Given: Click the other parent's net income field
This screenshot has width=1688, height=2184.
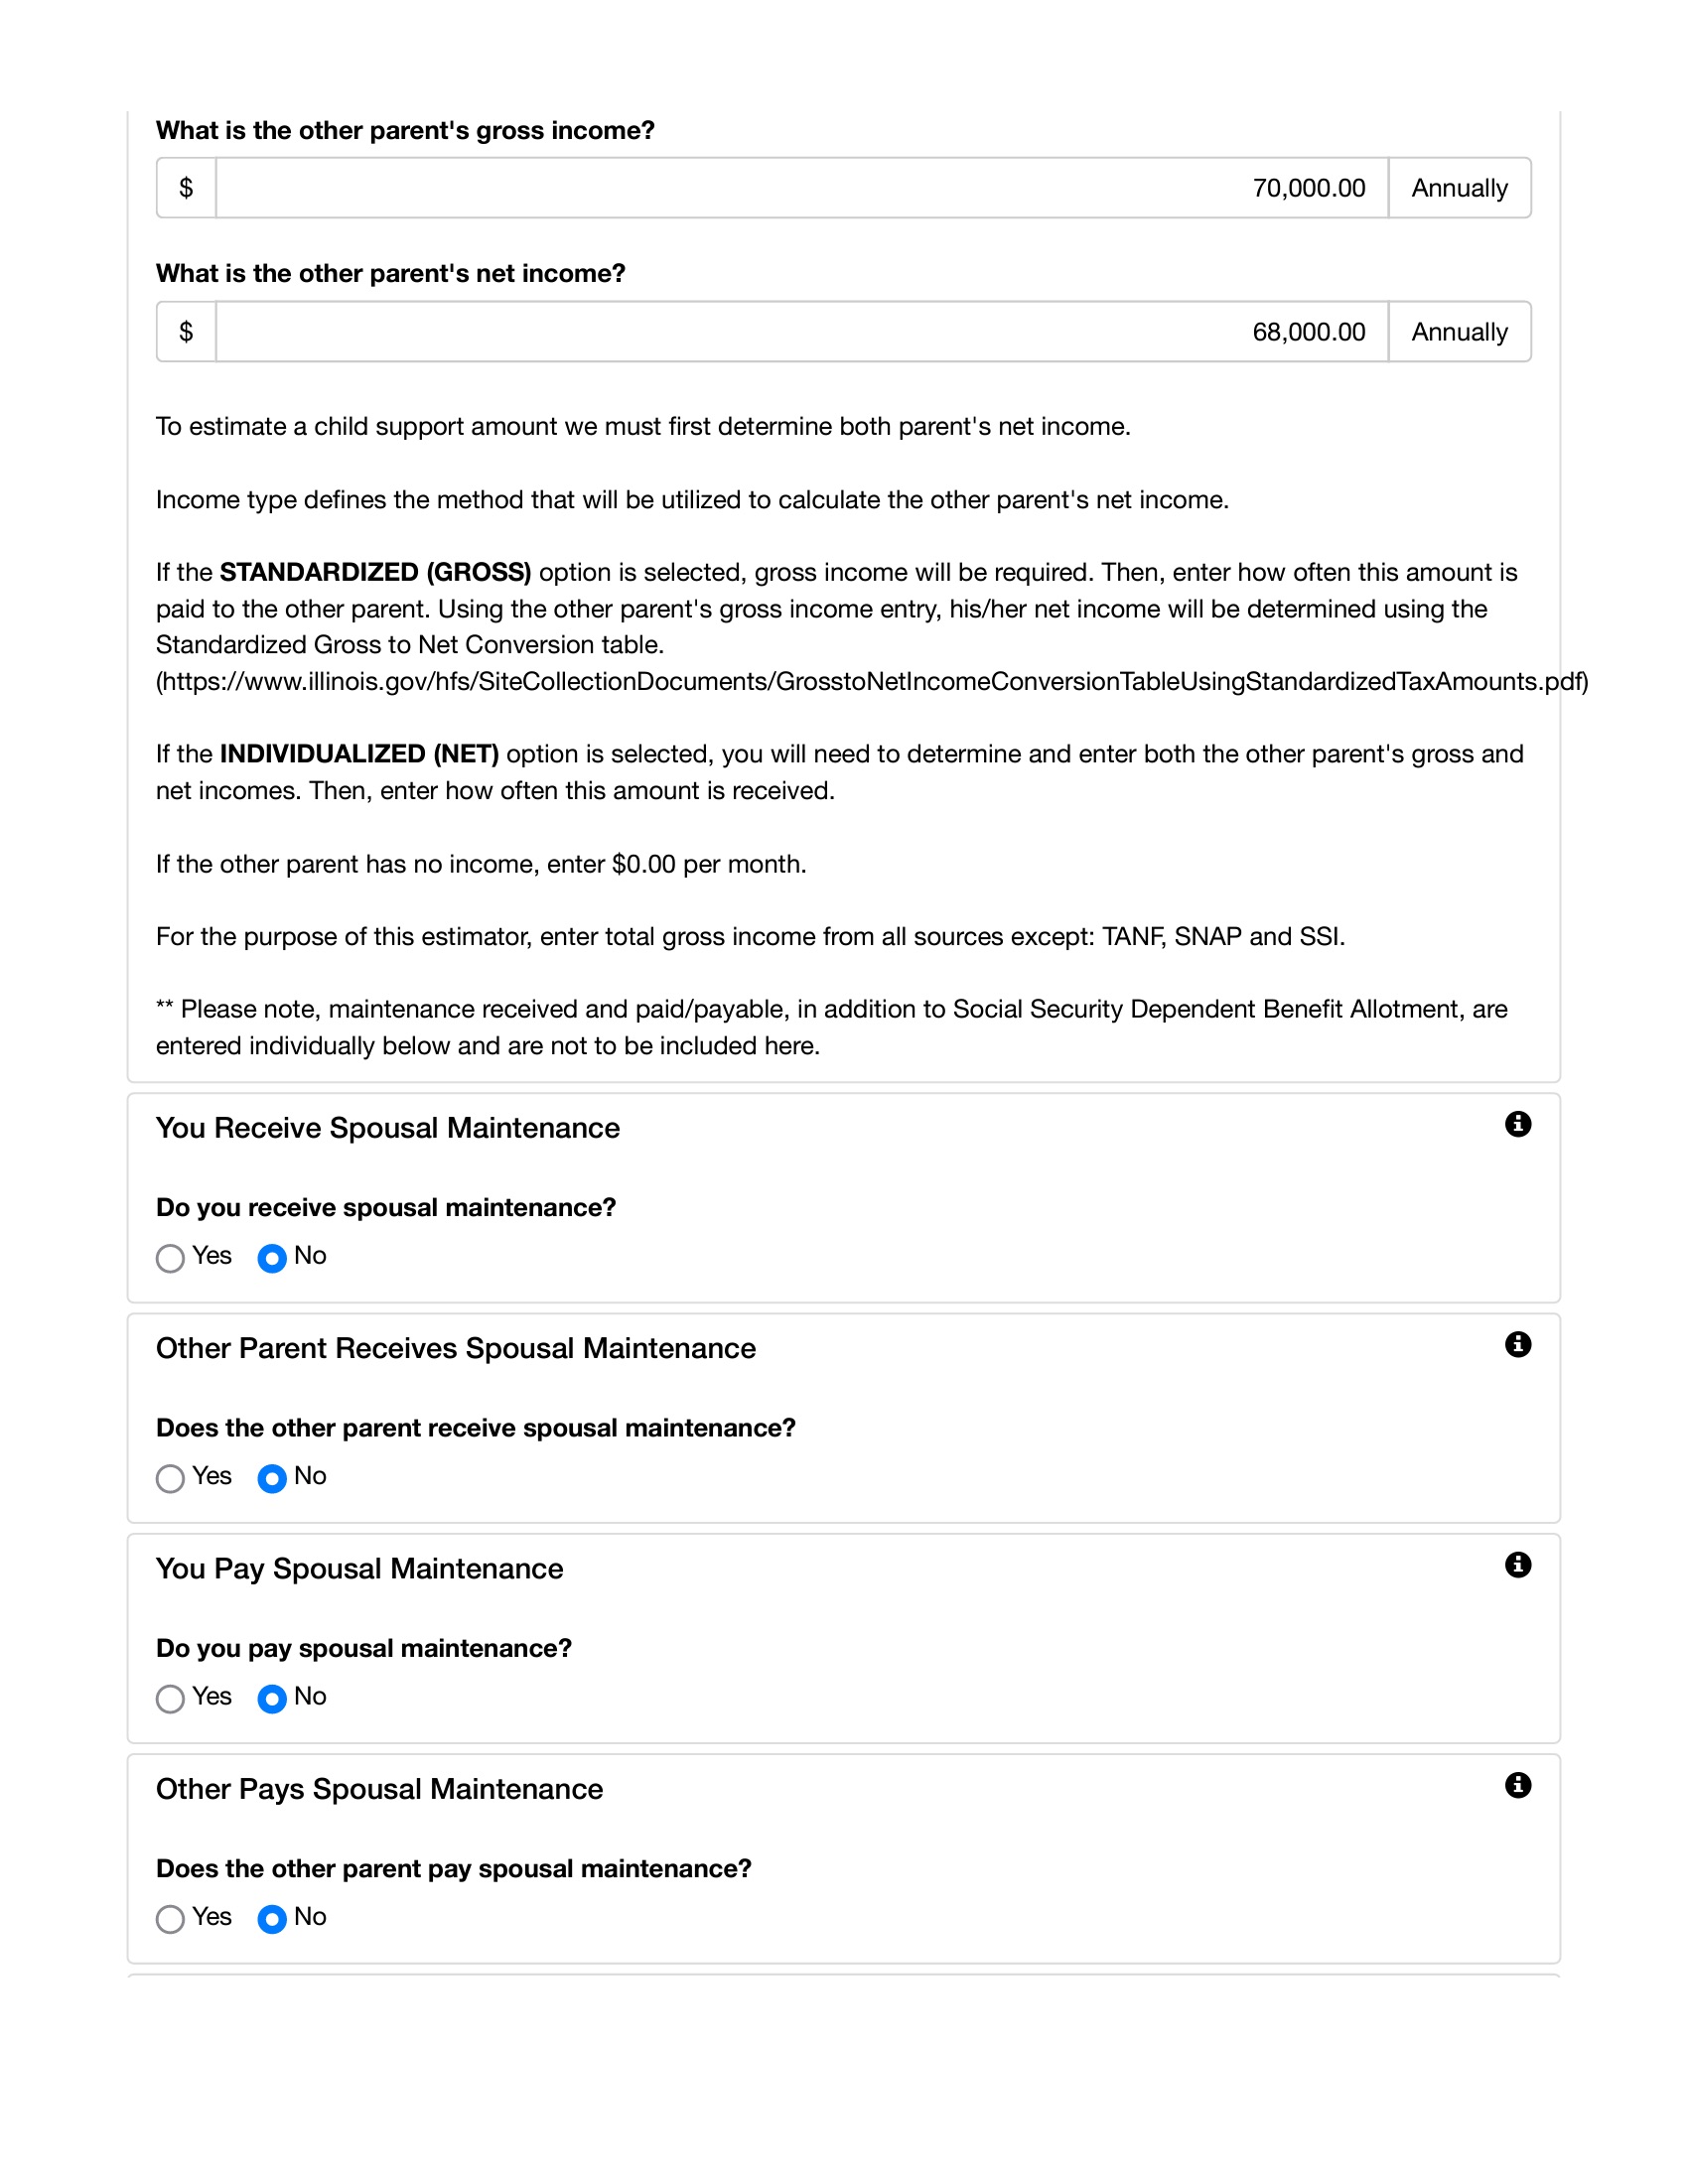Looking at the screenshot, I should click(800, 332).
